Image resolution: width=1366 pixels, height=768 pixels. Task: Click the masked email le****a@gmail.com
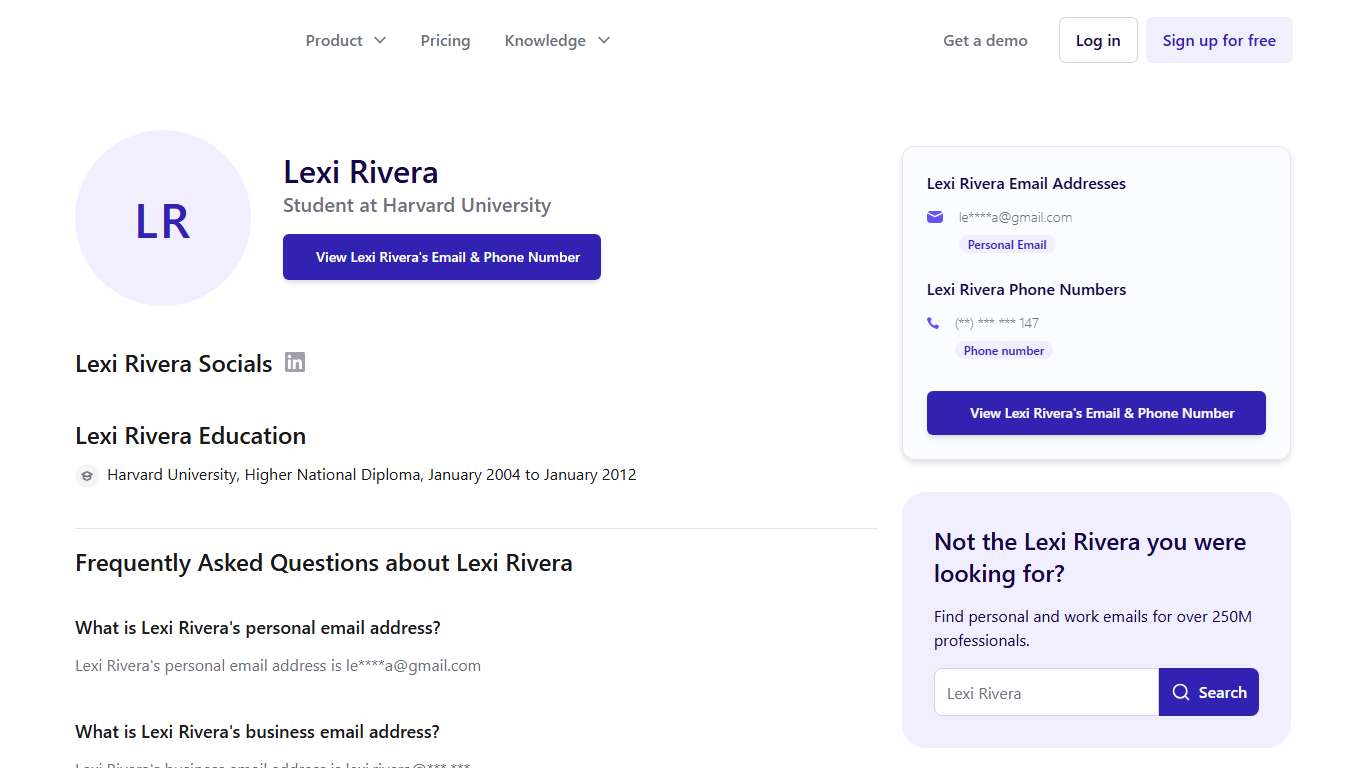1014,216
